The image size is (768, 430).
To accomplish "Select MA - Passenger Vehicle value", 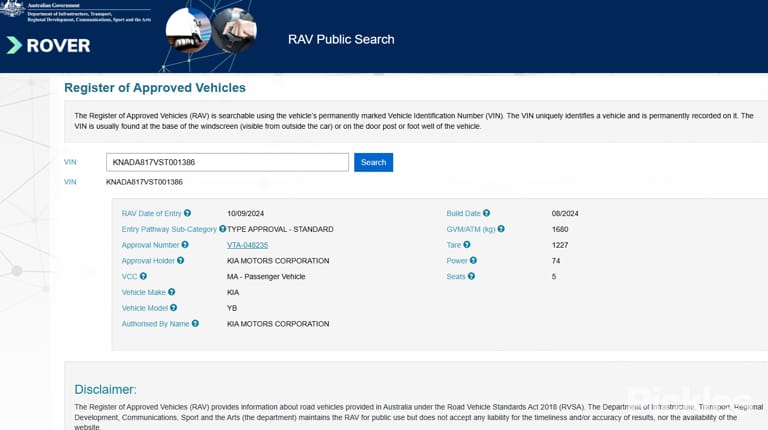I will (x=266, y=277).
